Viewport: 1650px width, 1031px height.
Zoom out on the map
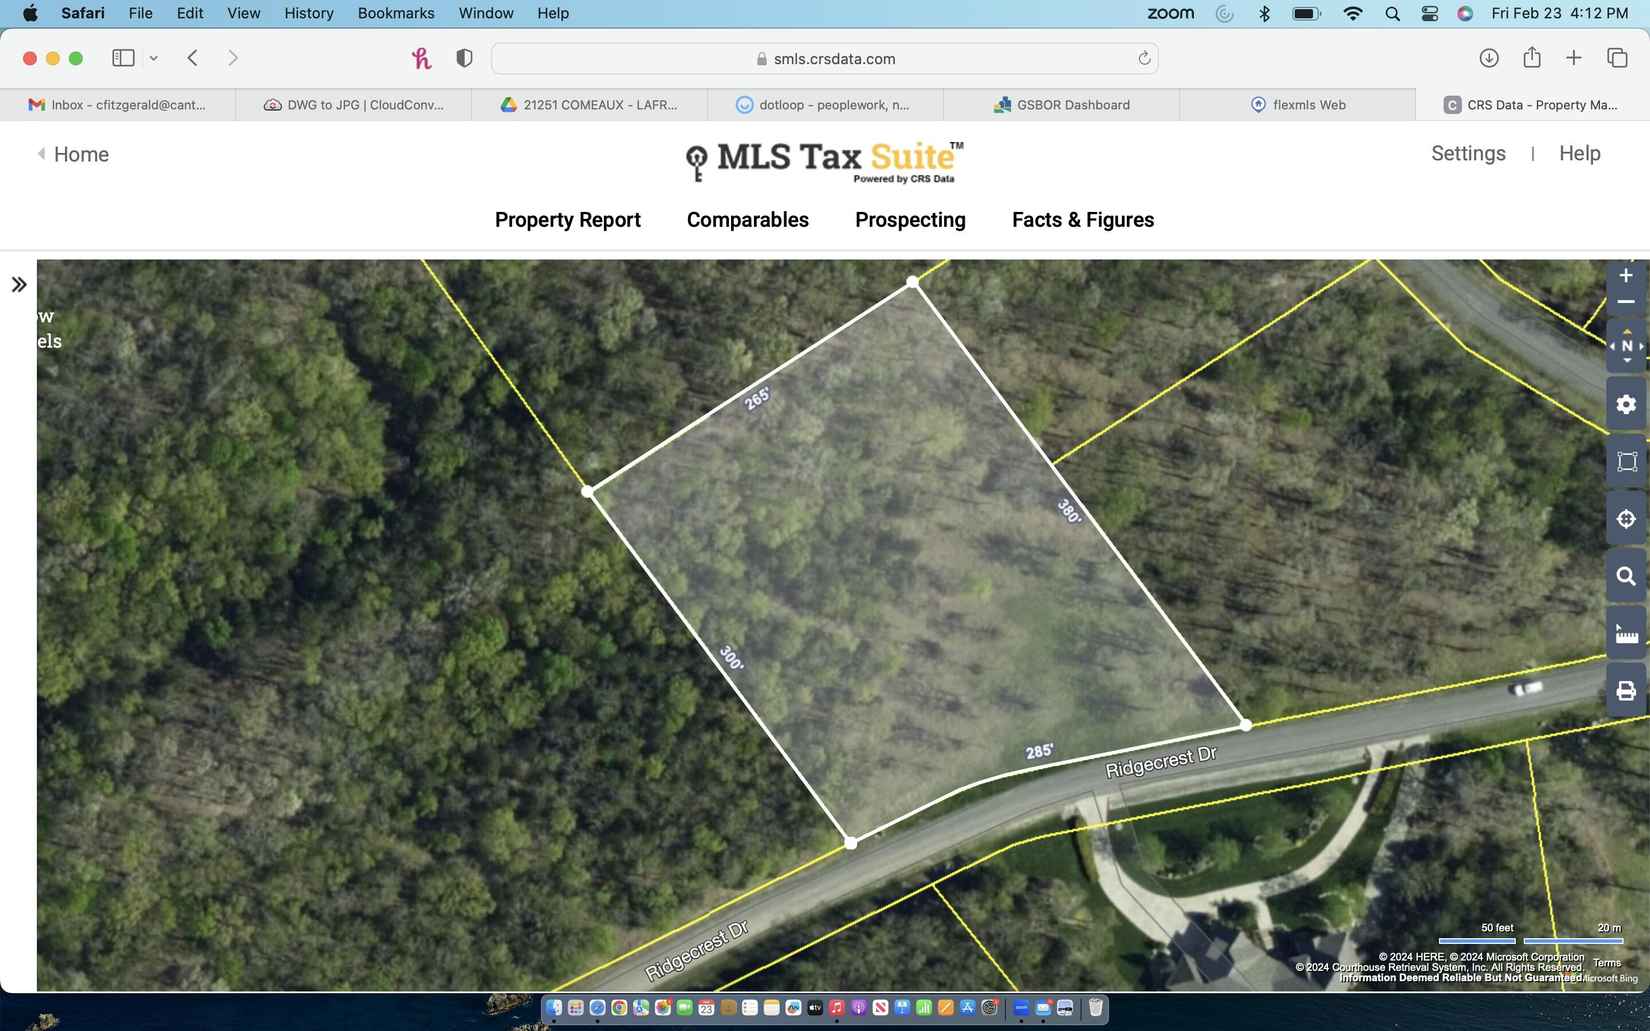(1626, 302)
